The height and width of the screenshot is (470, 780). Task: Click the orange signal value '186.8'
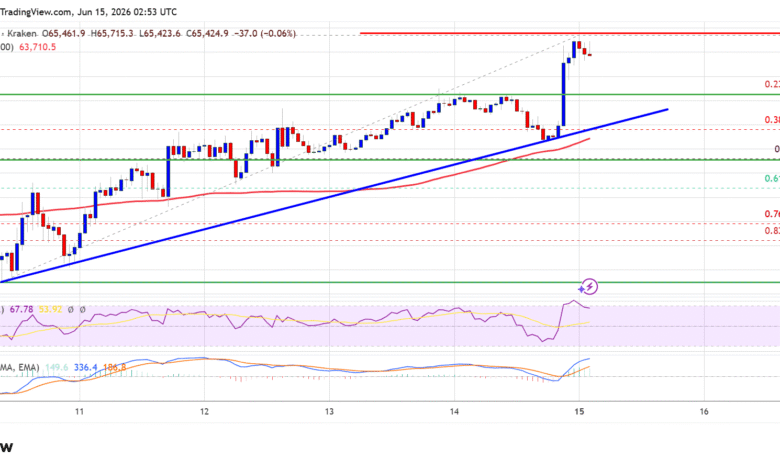click(114, 368)
